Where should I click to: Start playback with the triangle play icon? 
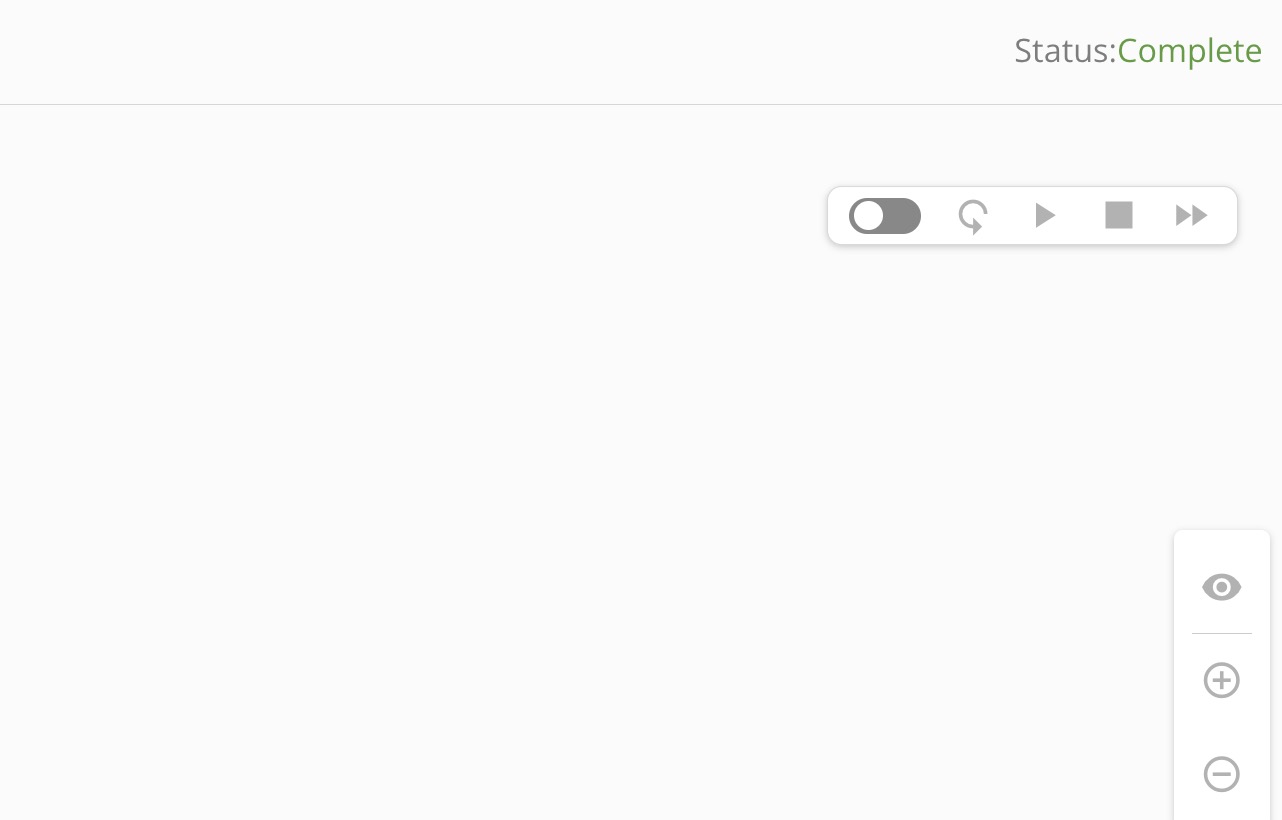1045,214
